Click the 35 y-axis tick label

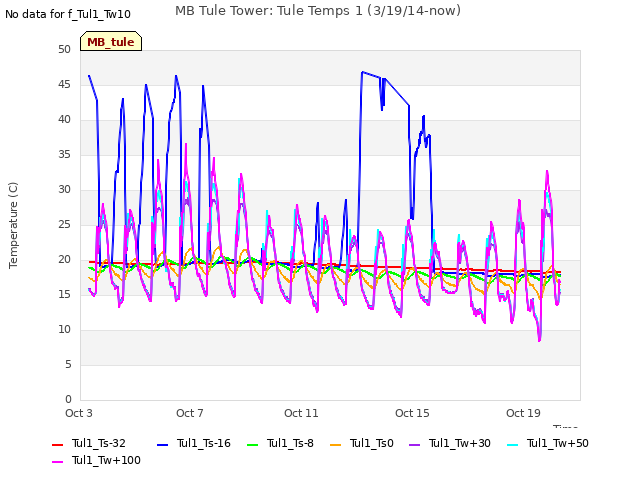pos(64,155)
